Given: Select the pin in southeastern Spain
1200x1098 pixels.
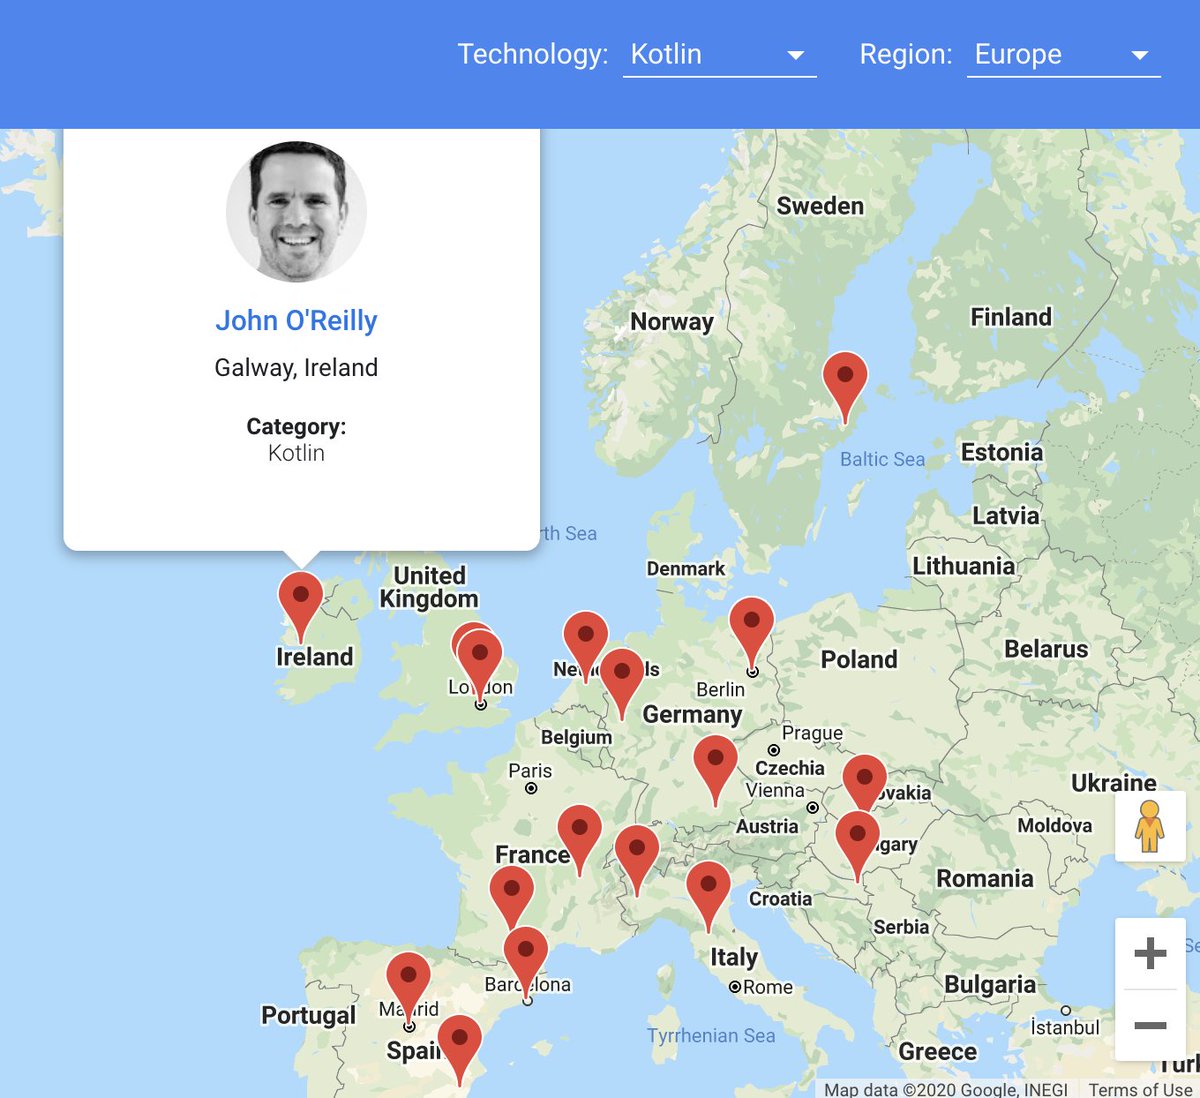Looking at the screenshot, I should (x=459, y=1050).
